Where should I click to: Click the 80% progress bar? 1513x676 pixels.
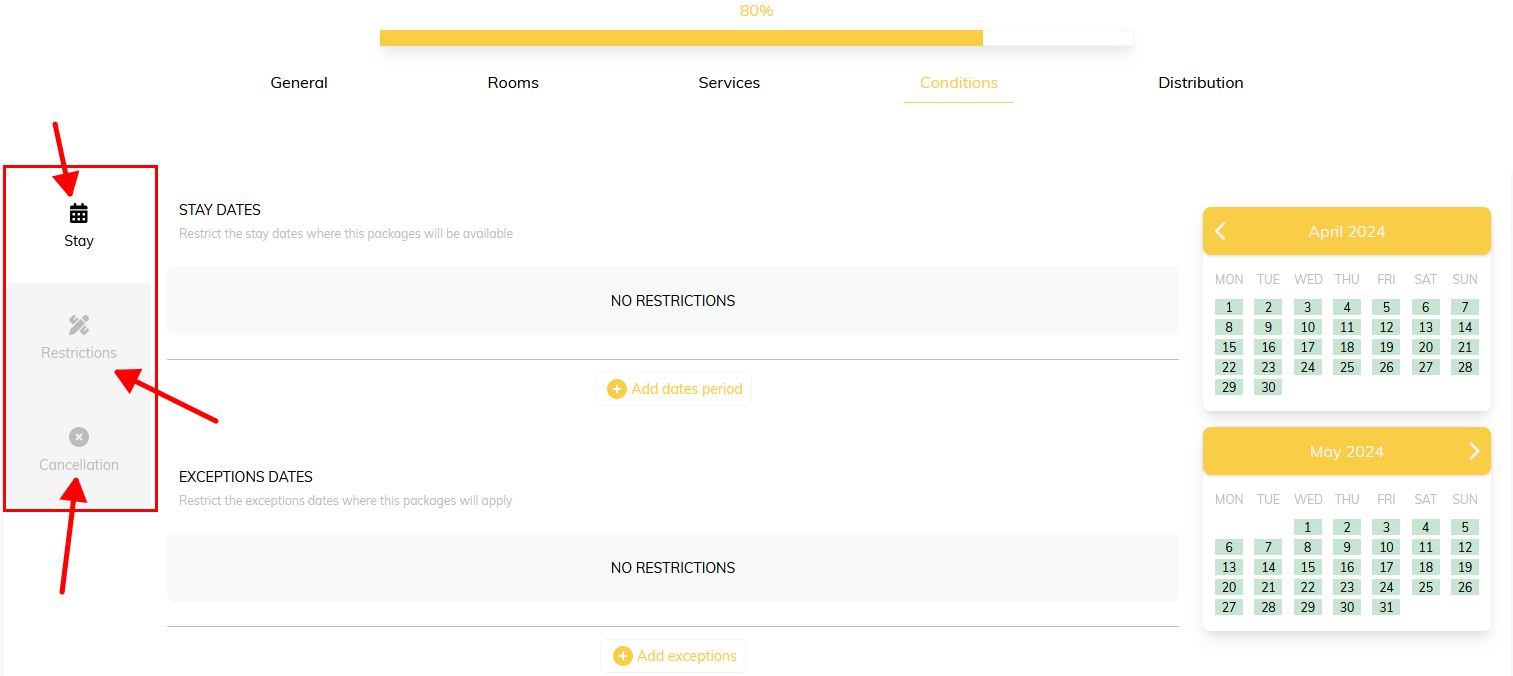pos(756,38)
